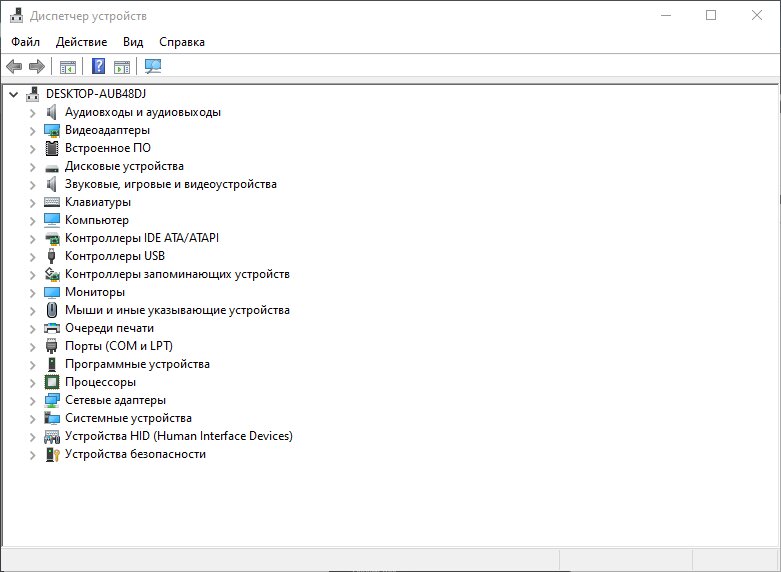Viewport: 781px width, 572px height.
Task: Select the Мониторы tree item
Action: pyautogui.click(x=95, y=292)
